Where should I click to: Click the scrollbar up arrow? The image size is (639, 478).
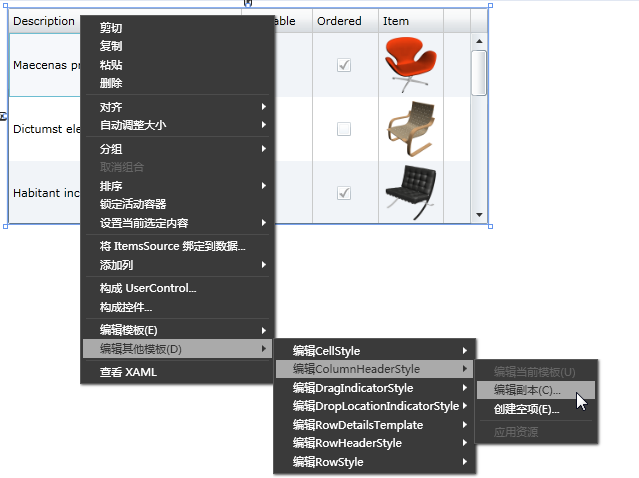tap(479, 41)
